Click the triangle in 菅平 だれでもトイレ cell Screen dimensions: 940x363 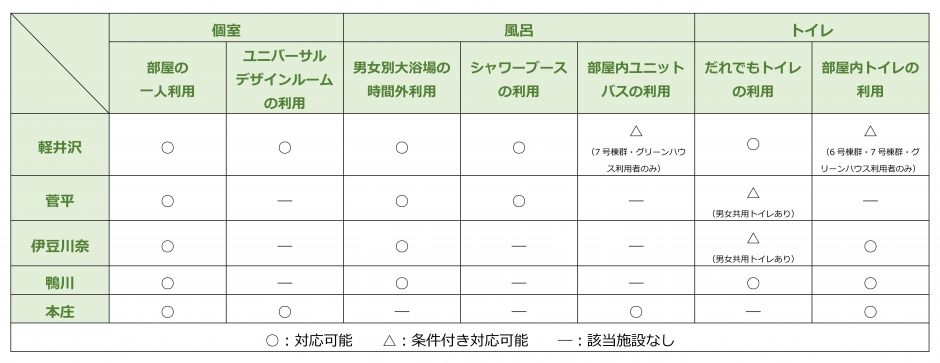[754, 193]
